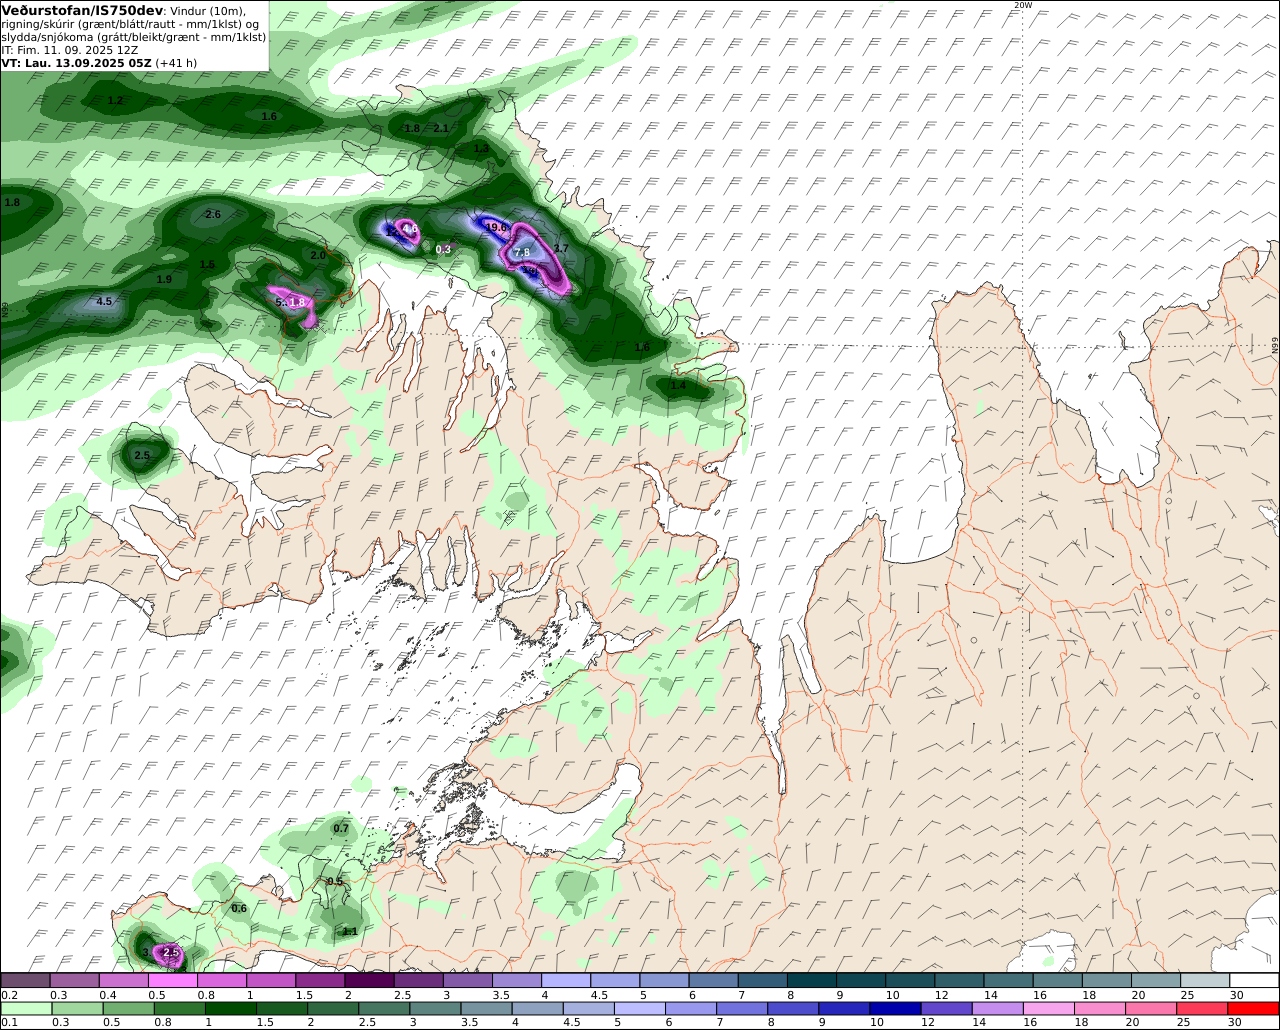
Task: Click the precipitation value '1.9' on the map
Action: [164, 280]
